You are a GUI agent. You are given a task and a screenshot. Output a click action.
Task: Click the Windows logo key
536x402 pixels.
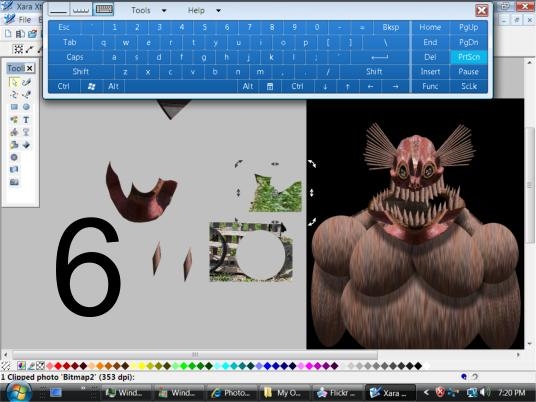(x=91, y=86)
